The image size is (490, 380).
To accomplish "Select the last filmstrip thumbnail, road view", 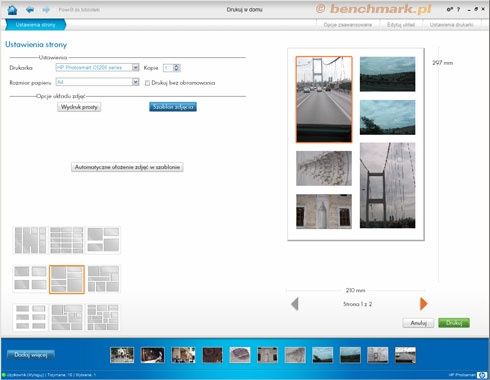I will click(405, 355).
